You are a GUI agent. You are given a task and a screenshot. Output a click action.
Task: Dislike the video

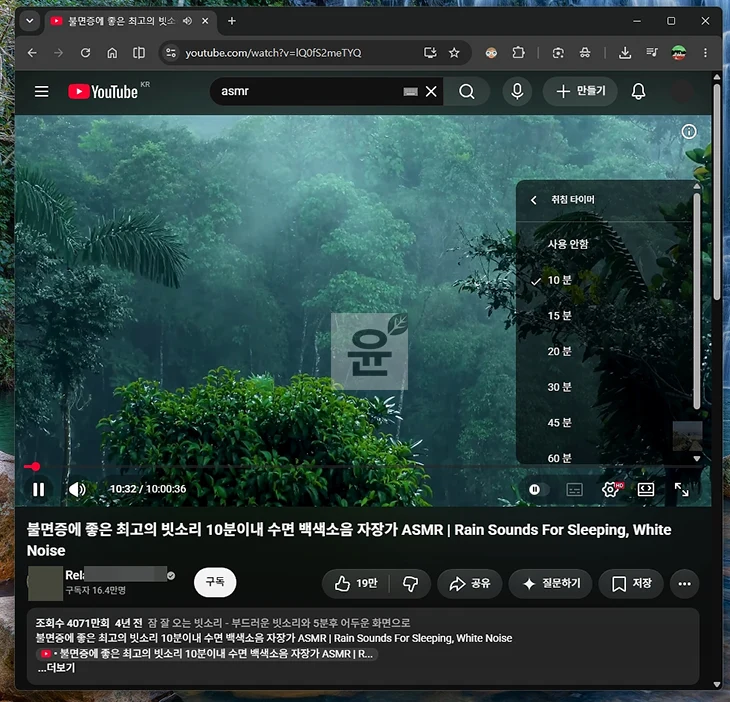click(x=410, y=583)
